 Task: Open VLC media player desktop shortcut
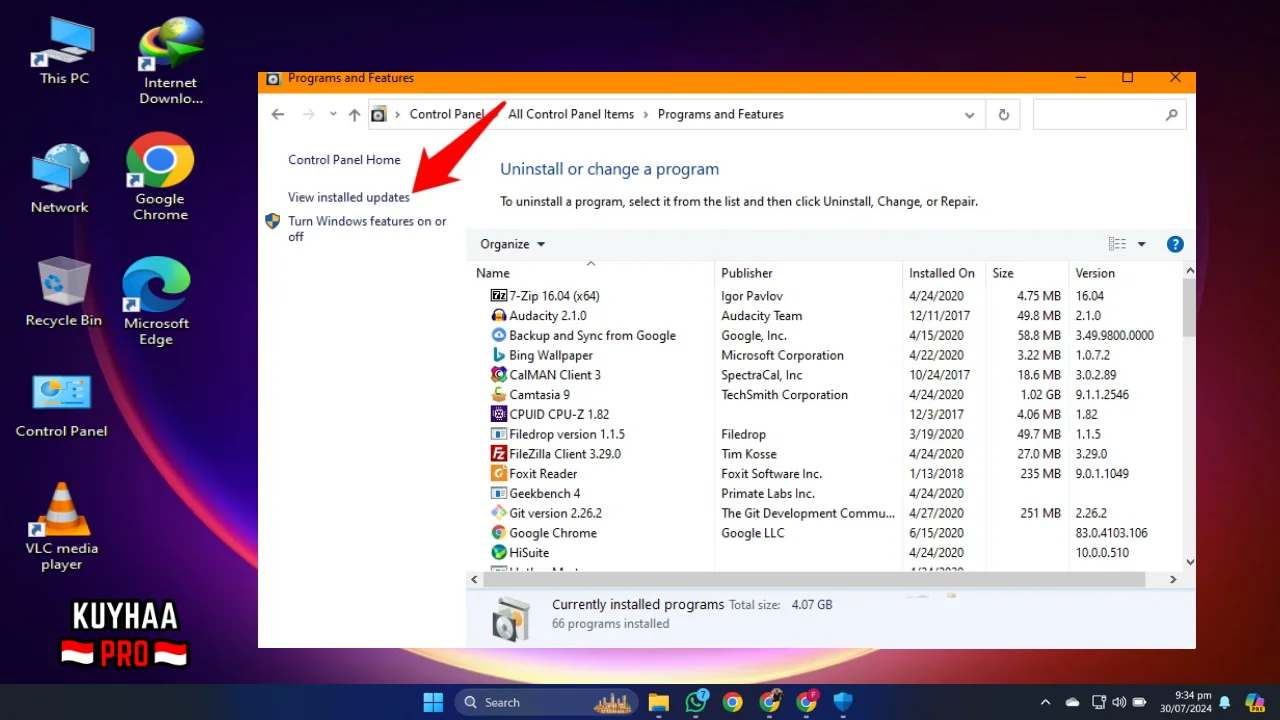click(x=62, y=527)
